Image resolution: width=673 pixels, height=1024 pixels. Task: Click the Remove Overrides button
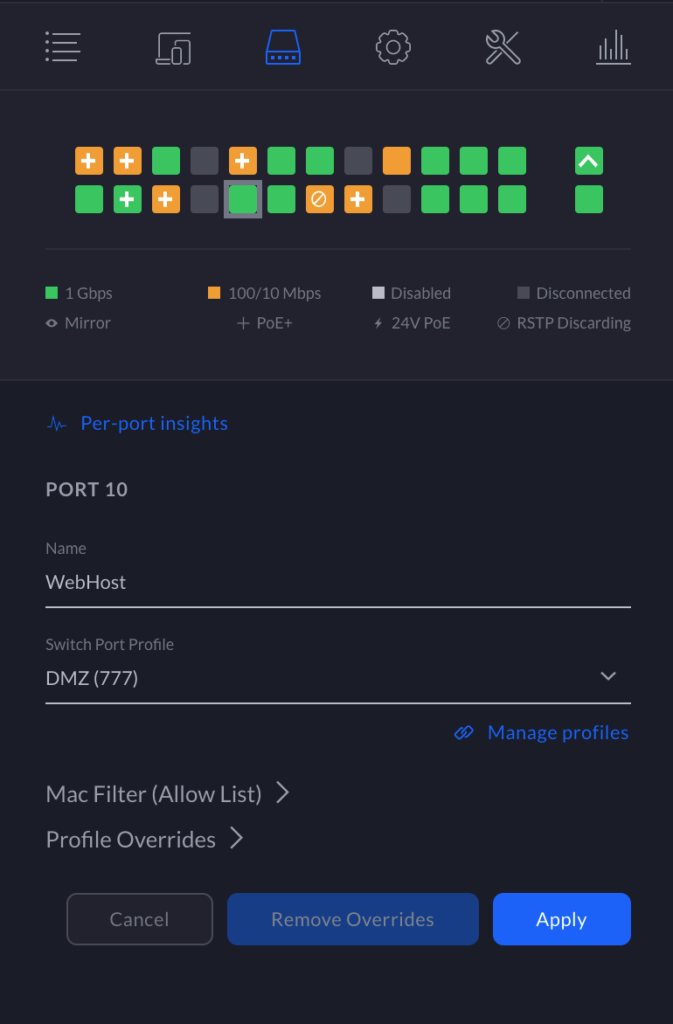pyautogui.click(x=352, y=919)
